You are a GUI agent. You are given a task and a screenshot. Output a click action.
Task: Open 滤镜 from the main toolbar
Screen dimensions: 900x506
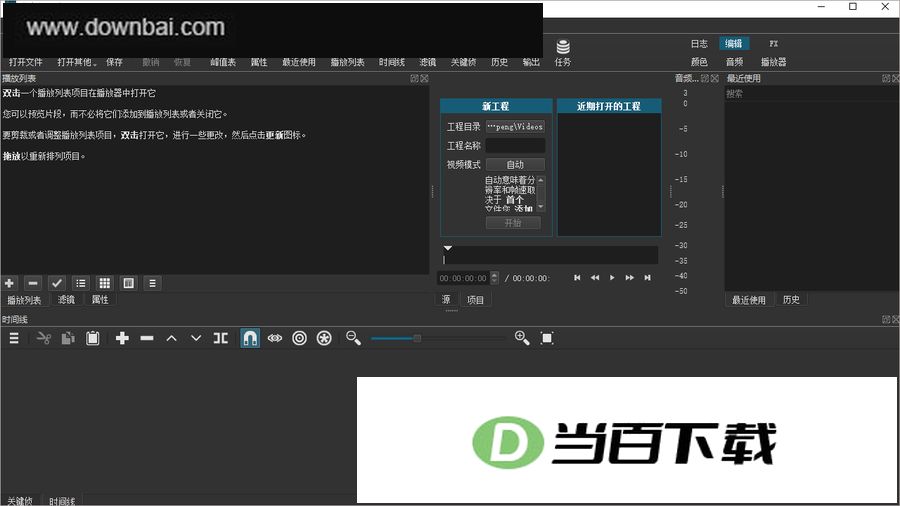point(428,62)
